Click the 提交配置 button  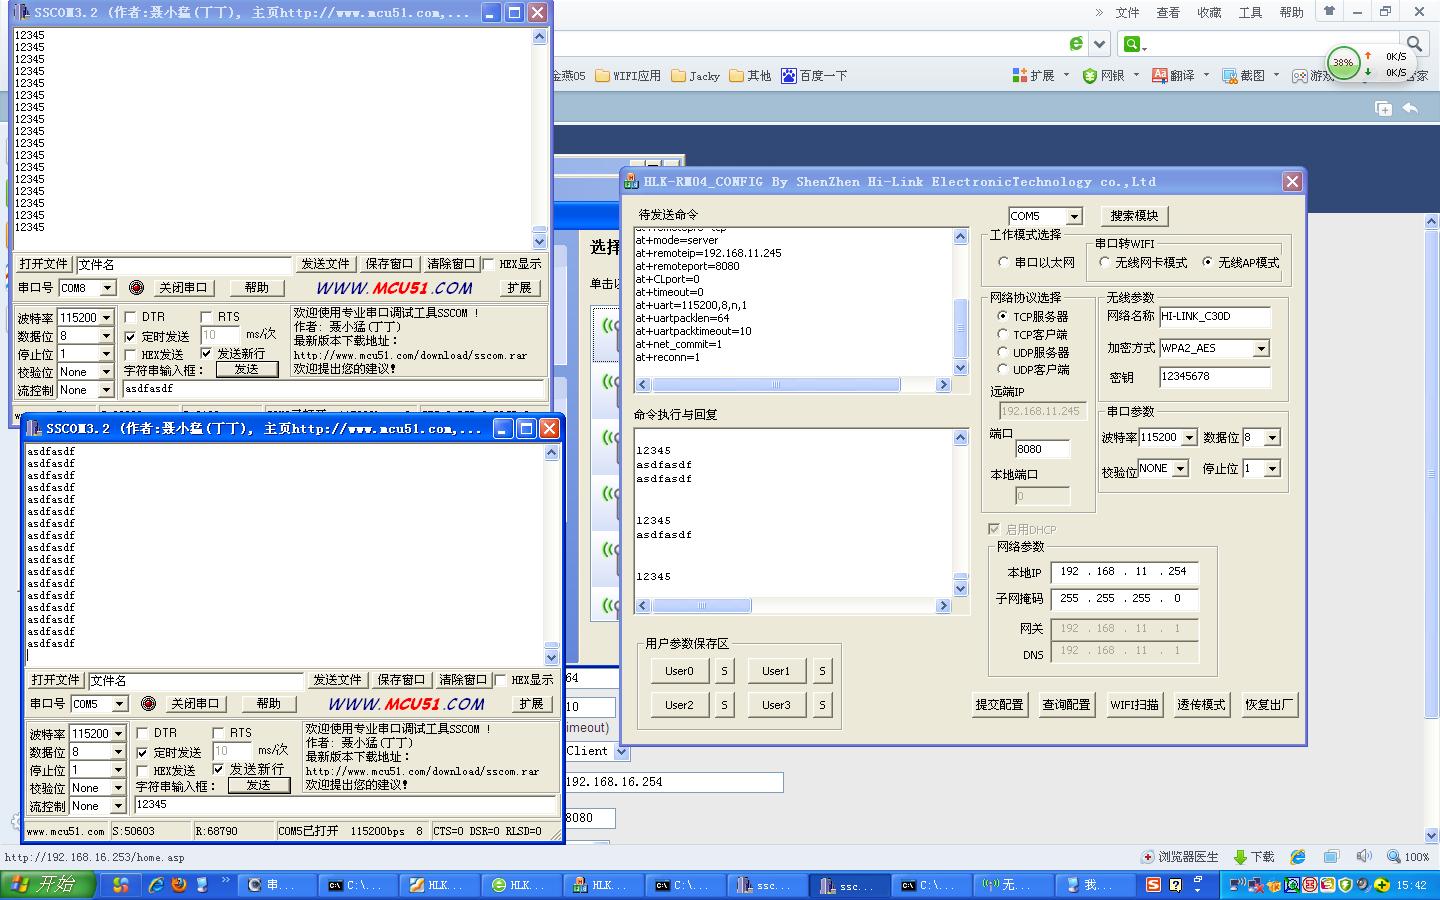click(1000, 704)
